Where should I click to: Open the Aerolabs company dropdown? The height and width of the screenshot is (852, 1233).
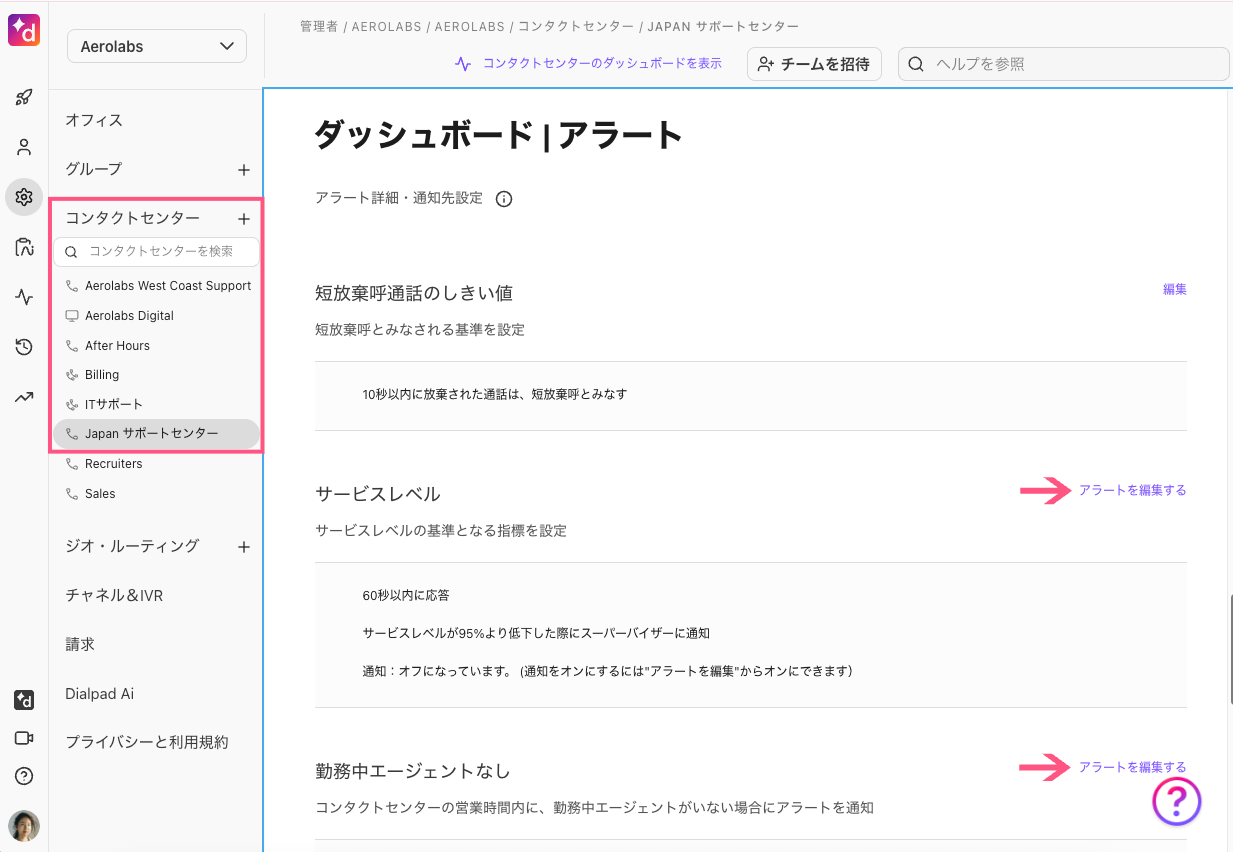click(157, 46)
